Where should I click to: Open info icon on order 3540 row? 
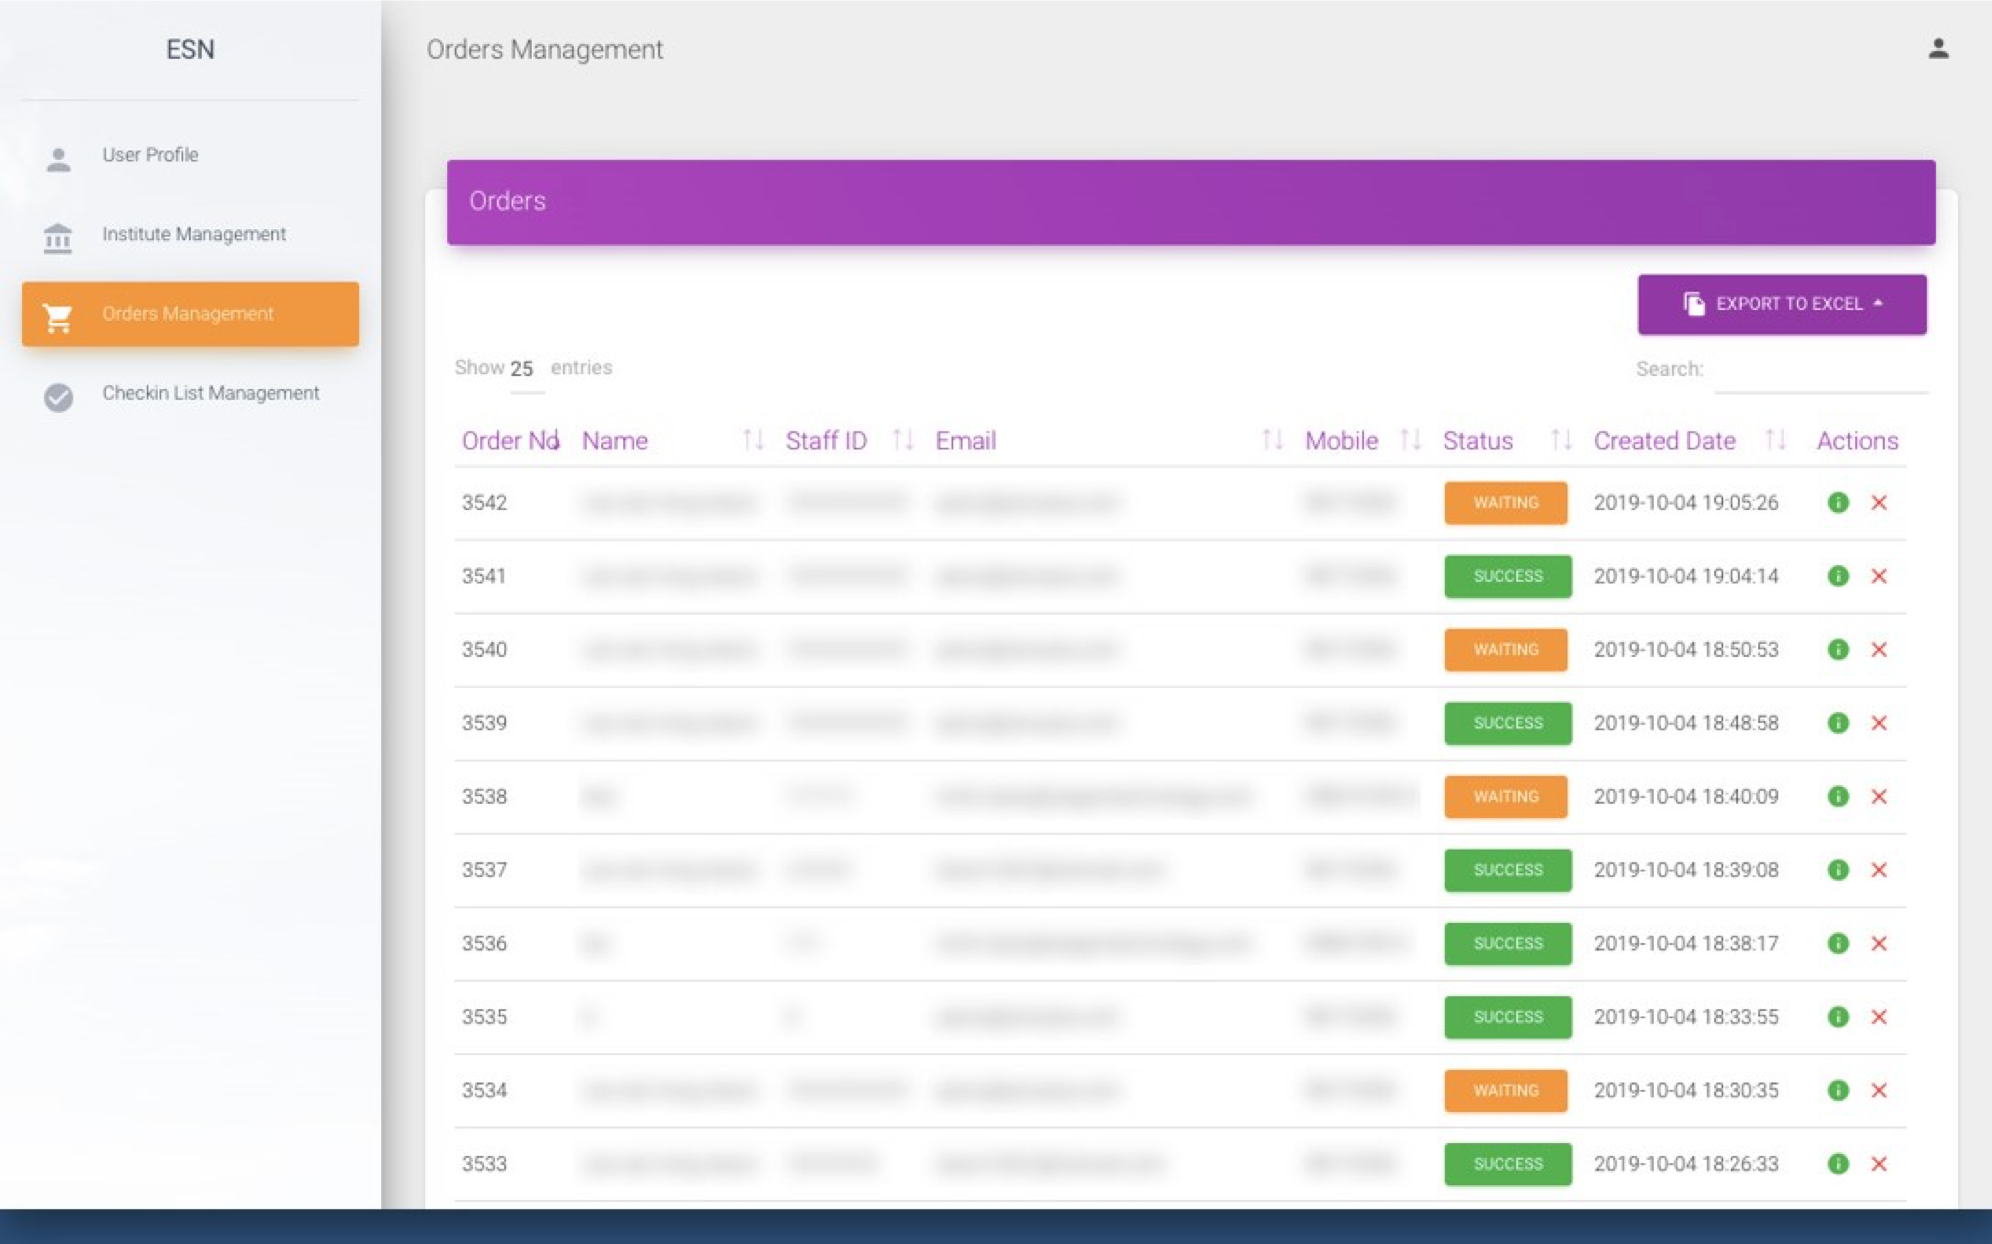coord(1838,649)
